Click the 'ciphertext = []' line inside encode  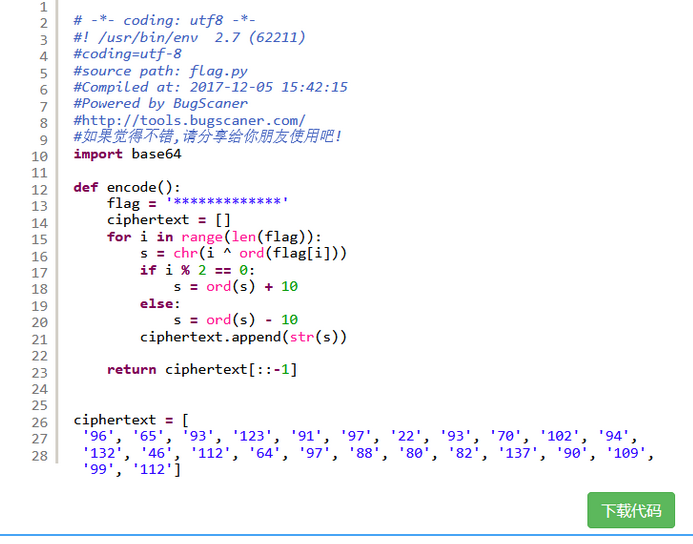pos(169,220)
